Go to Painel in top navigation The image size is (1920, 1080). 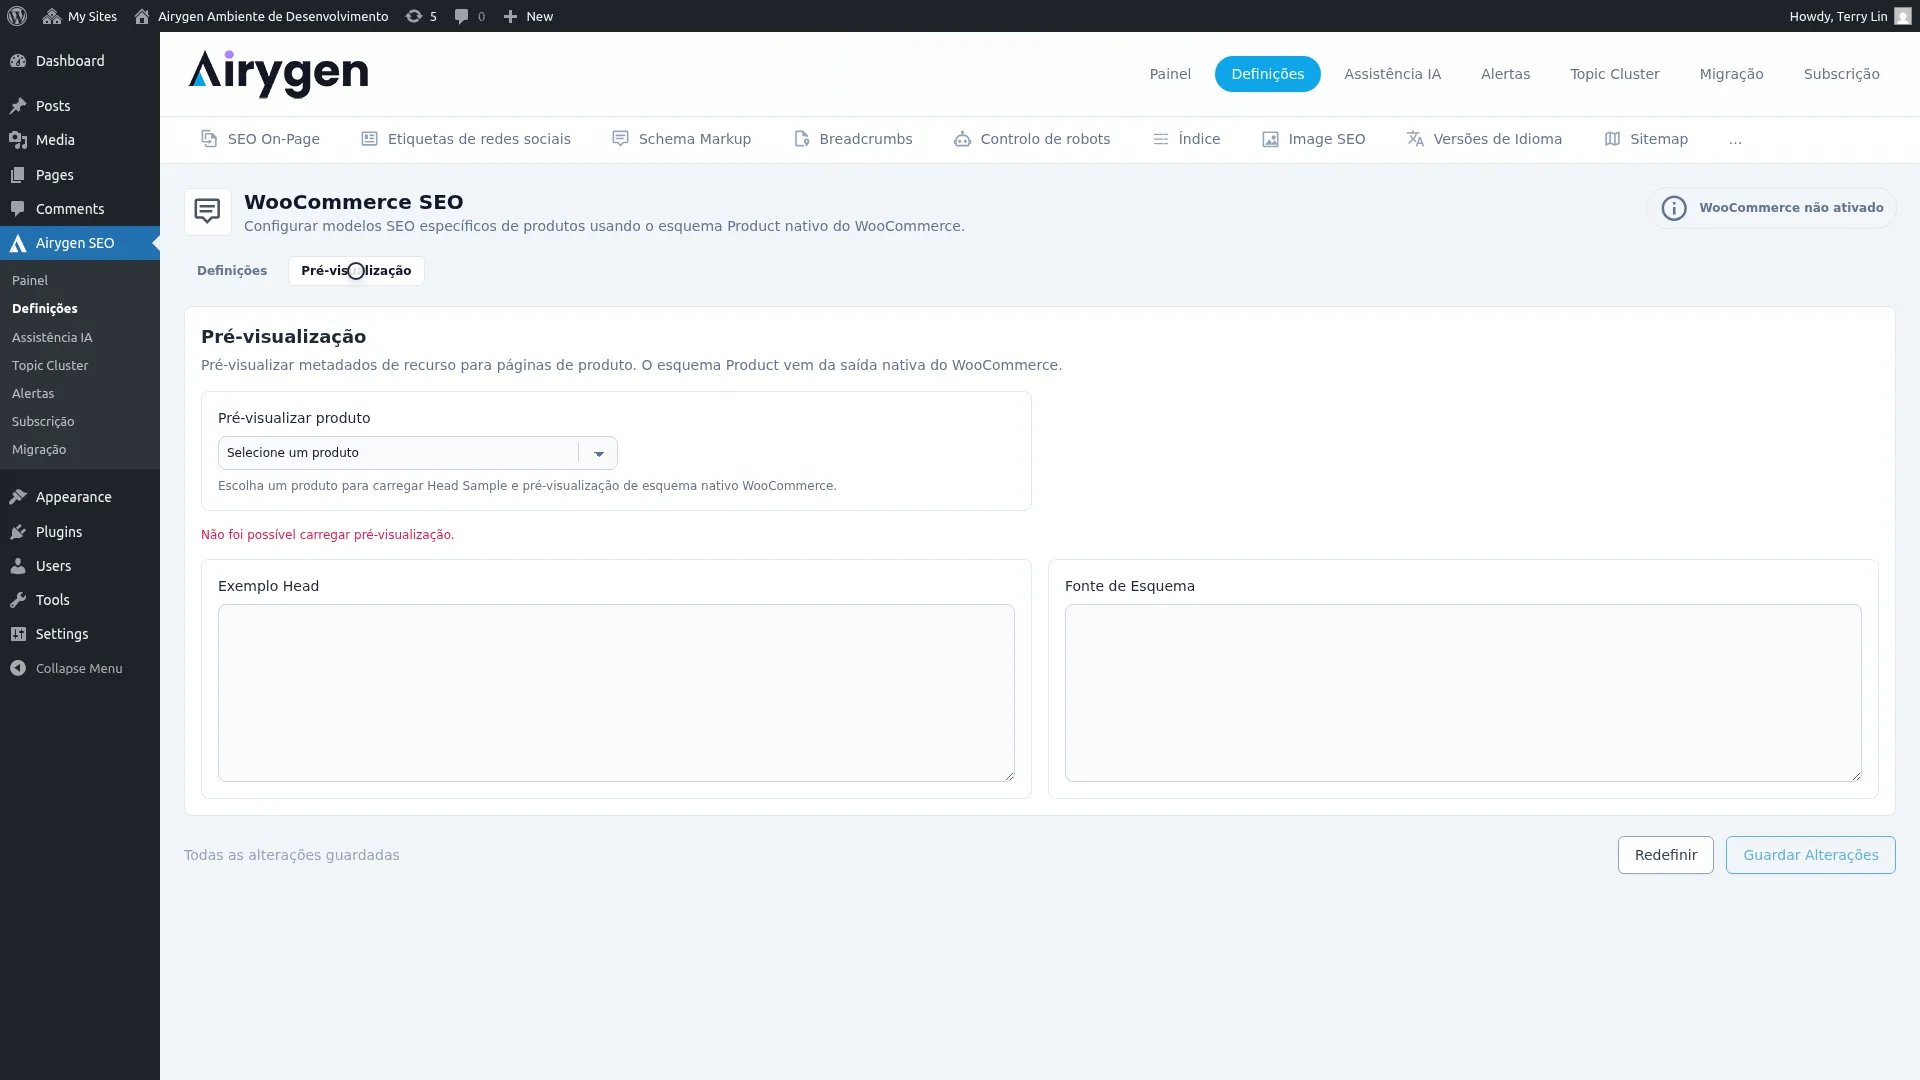point(1170,74)
